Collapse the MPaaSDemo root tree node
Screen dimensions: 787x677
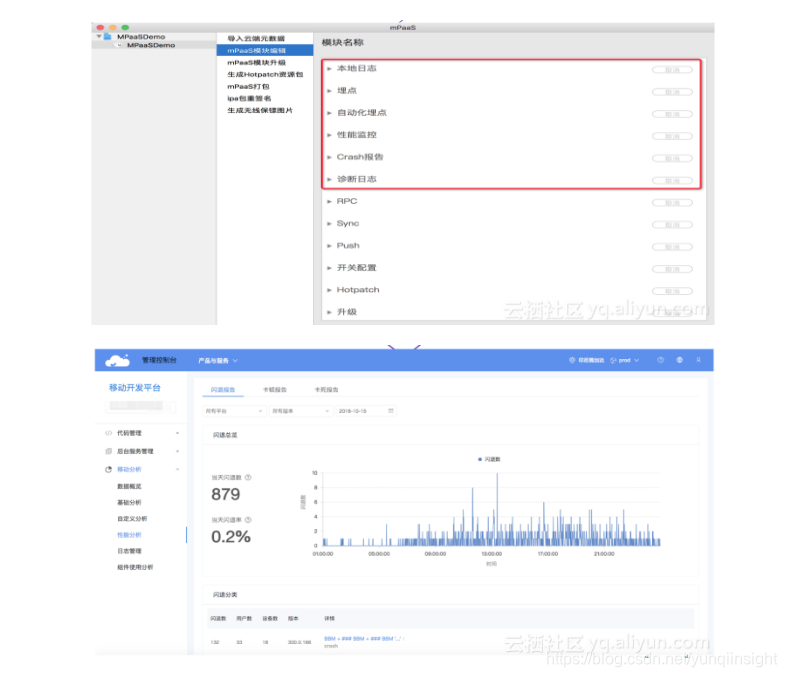click(x=99, y=36)
